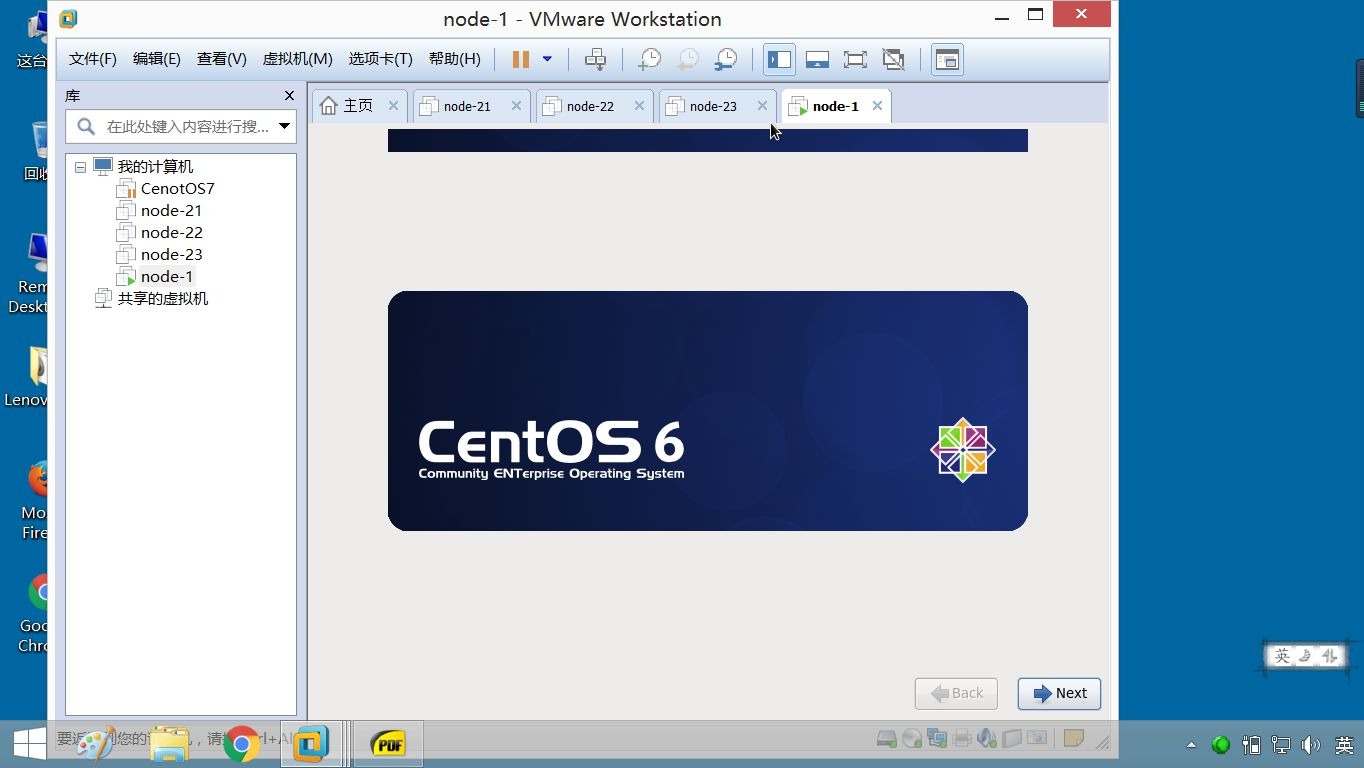Switch to Unity mode

pos(893,59)
